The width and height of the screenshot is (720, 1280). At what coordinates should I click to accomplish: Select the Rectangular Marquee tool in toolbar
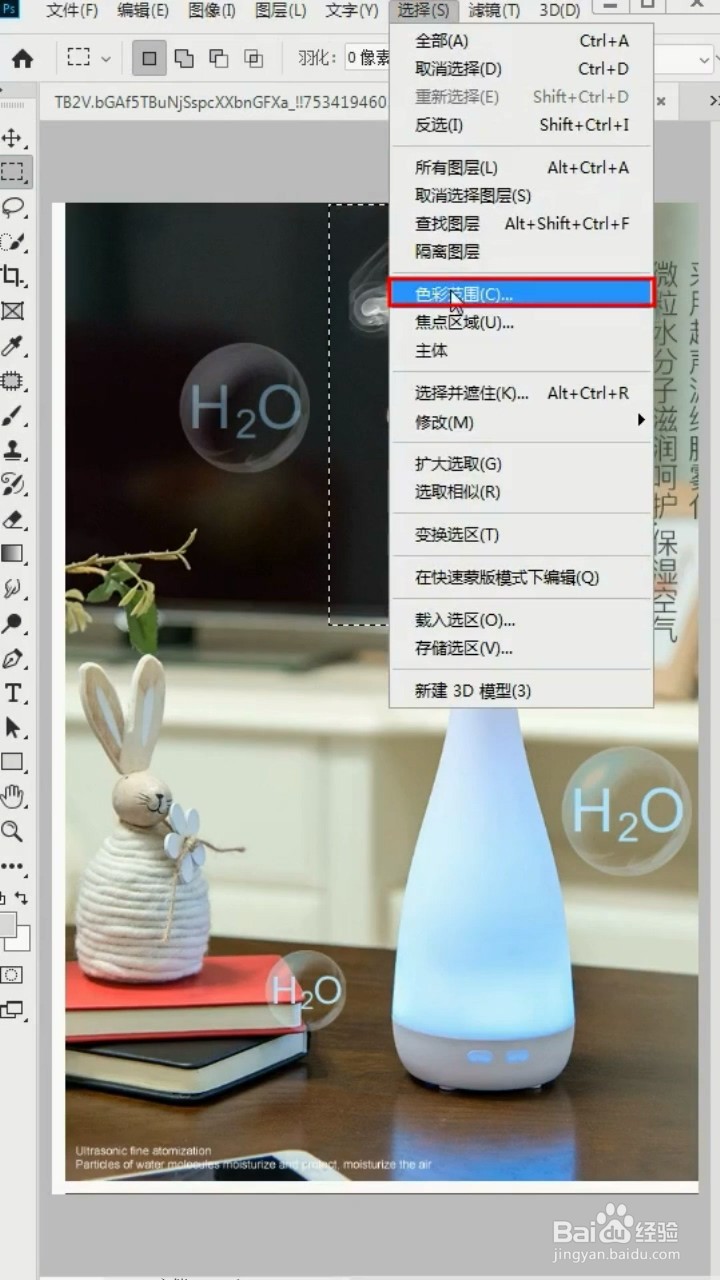click(13, 172)
